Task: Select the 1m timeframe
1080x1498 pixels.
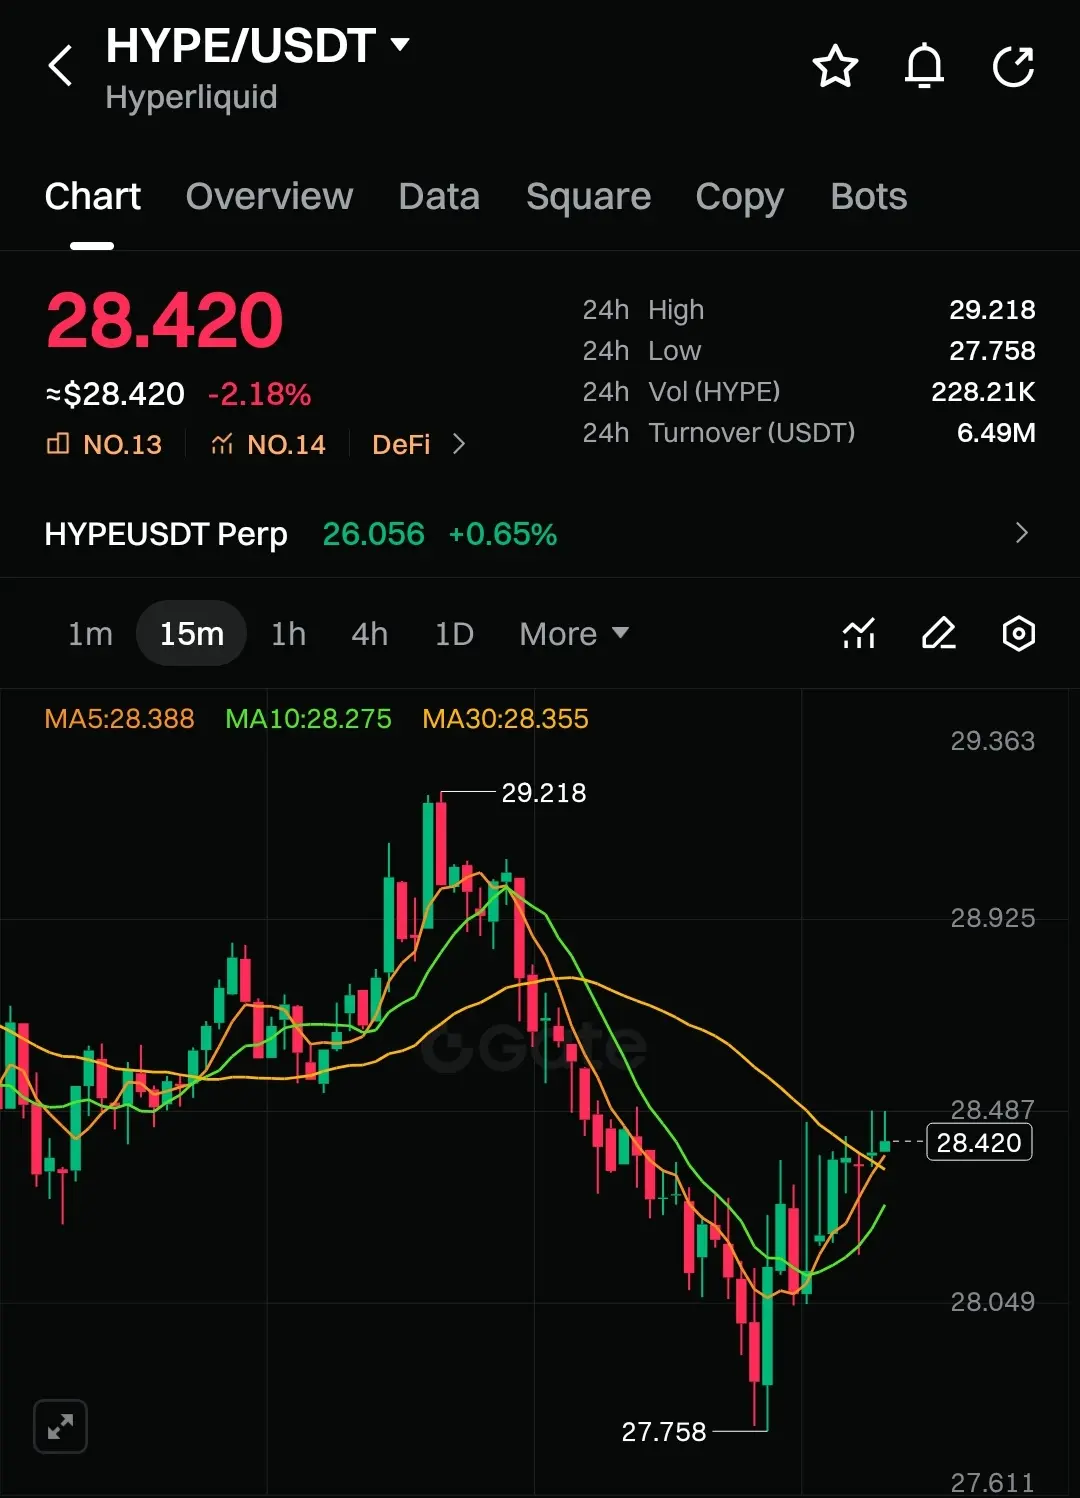Action: coord(90,634)
